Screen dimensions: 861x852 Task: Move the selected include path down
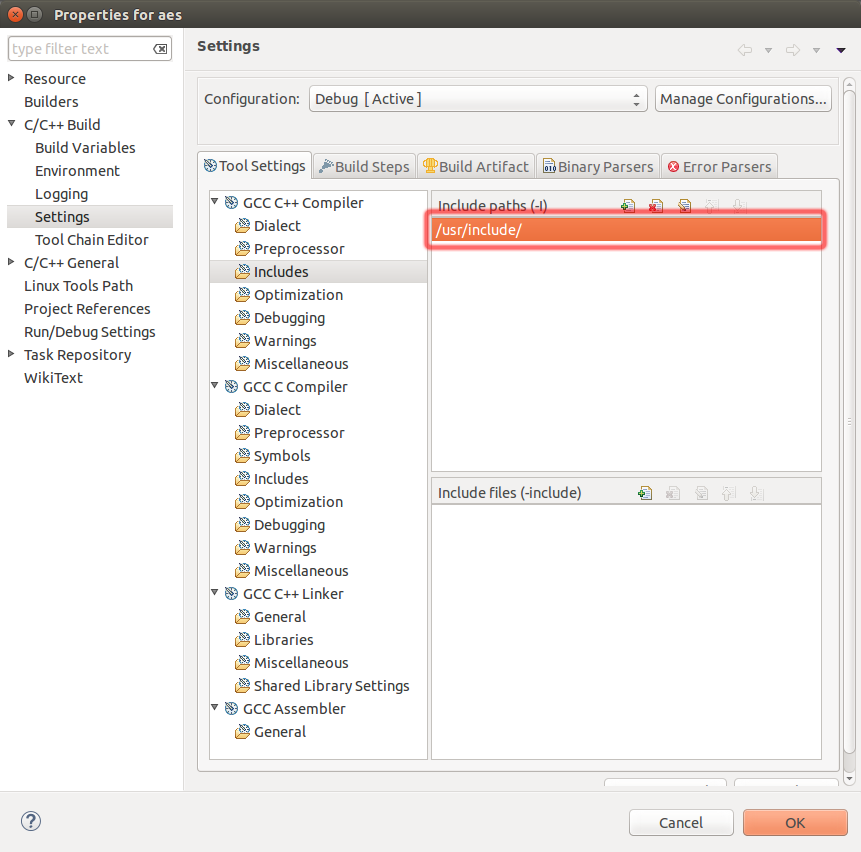pos(740,205)
